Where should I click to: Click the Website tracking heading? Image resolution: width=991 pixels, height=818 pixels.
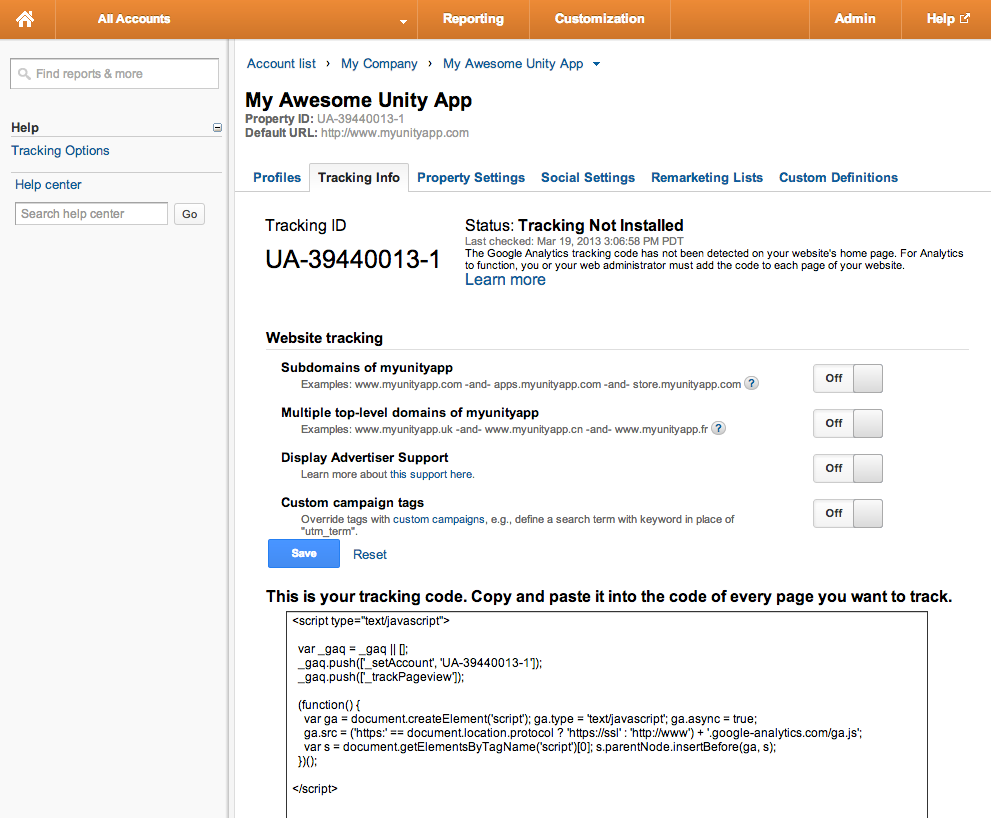point(324,338)
